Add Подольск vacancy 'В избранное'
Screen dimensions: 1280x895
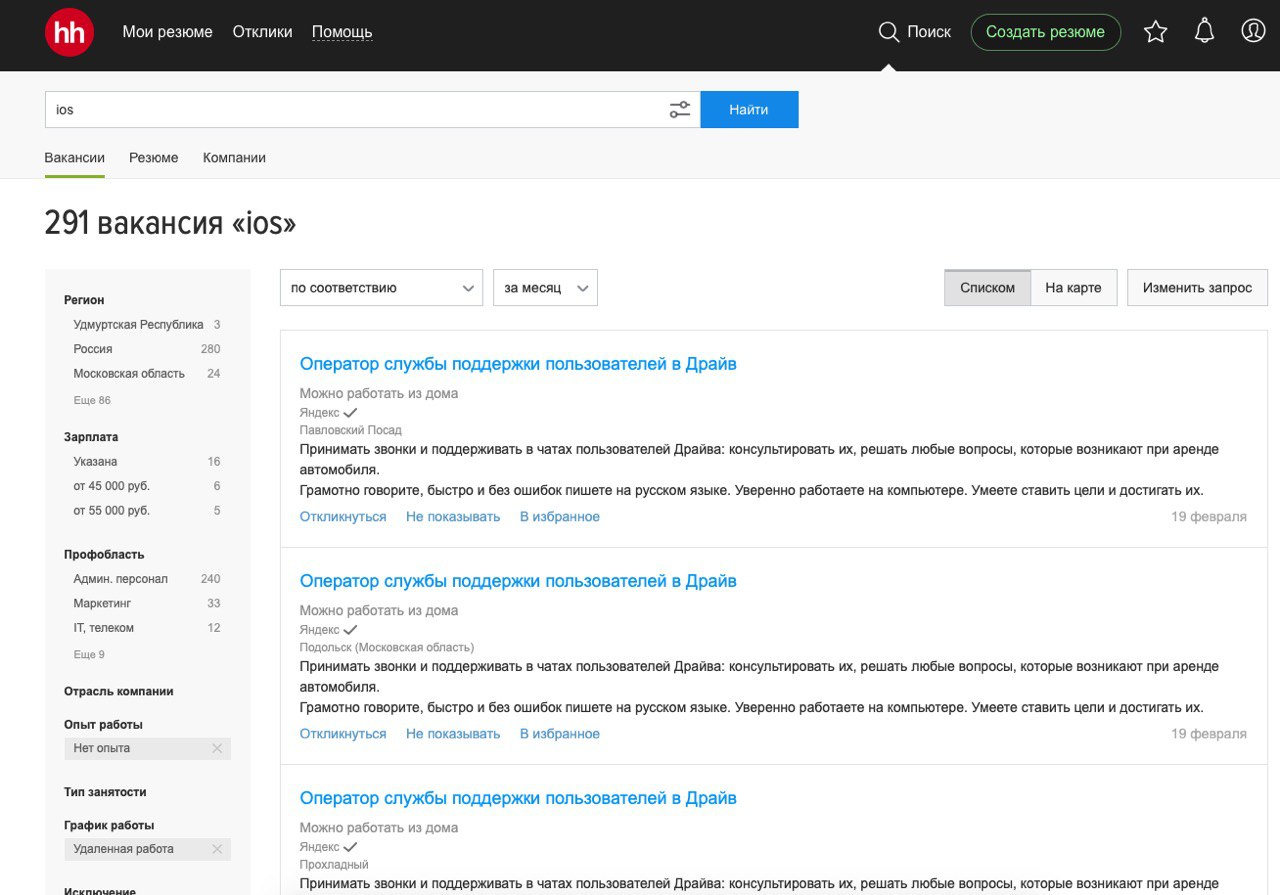(560, 734)
